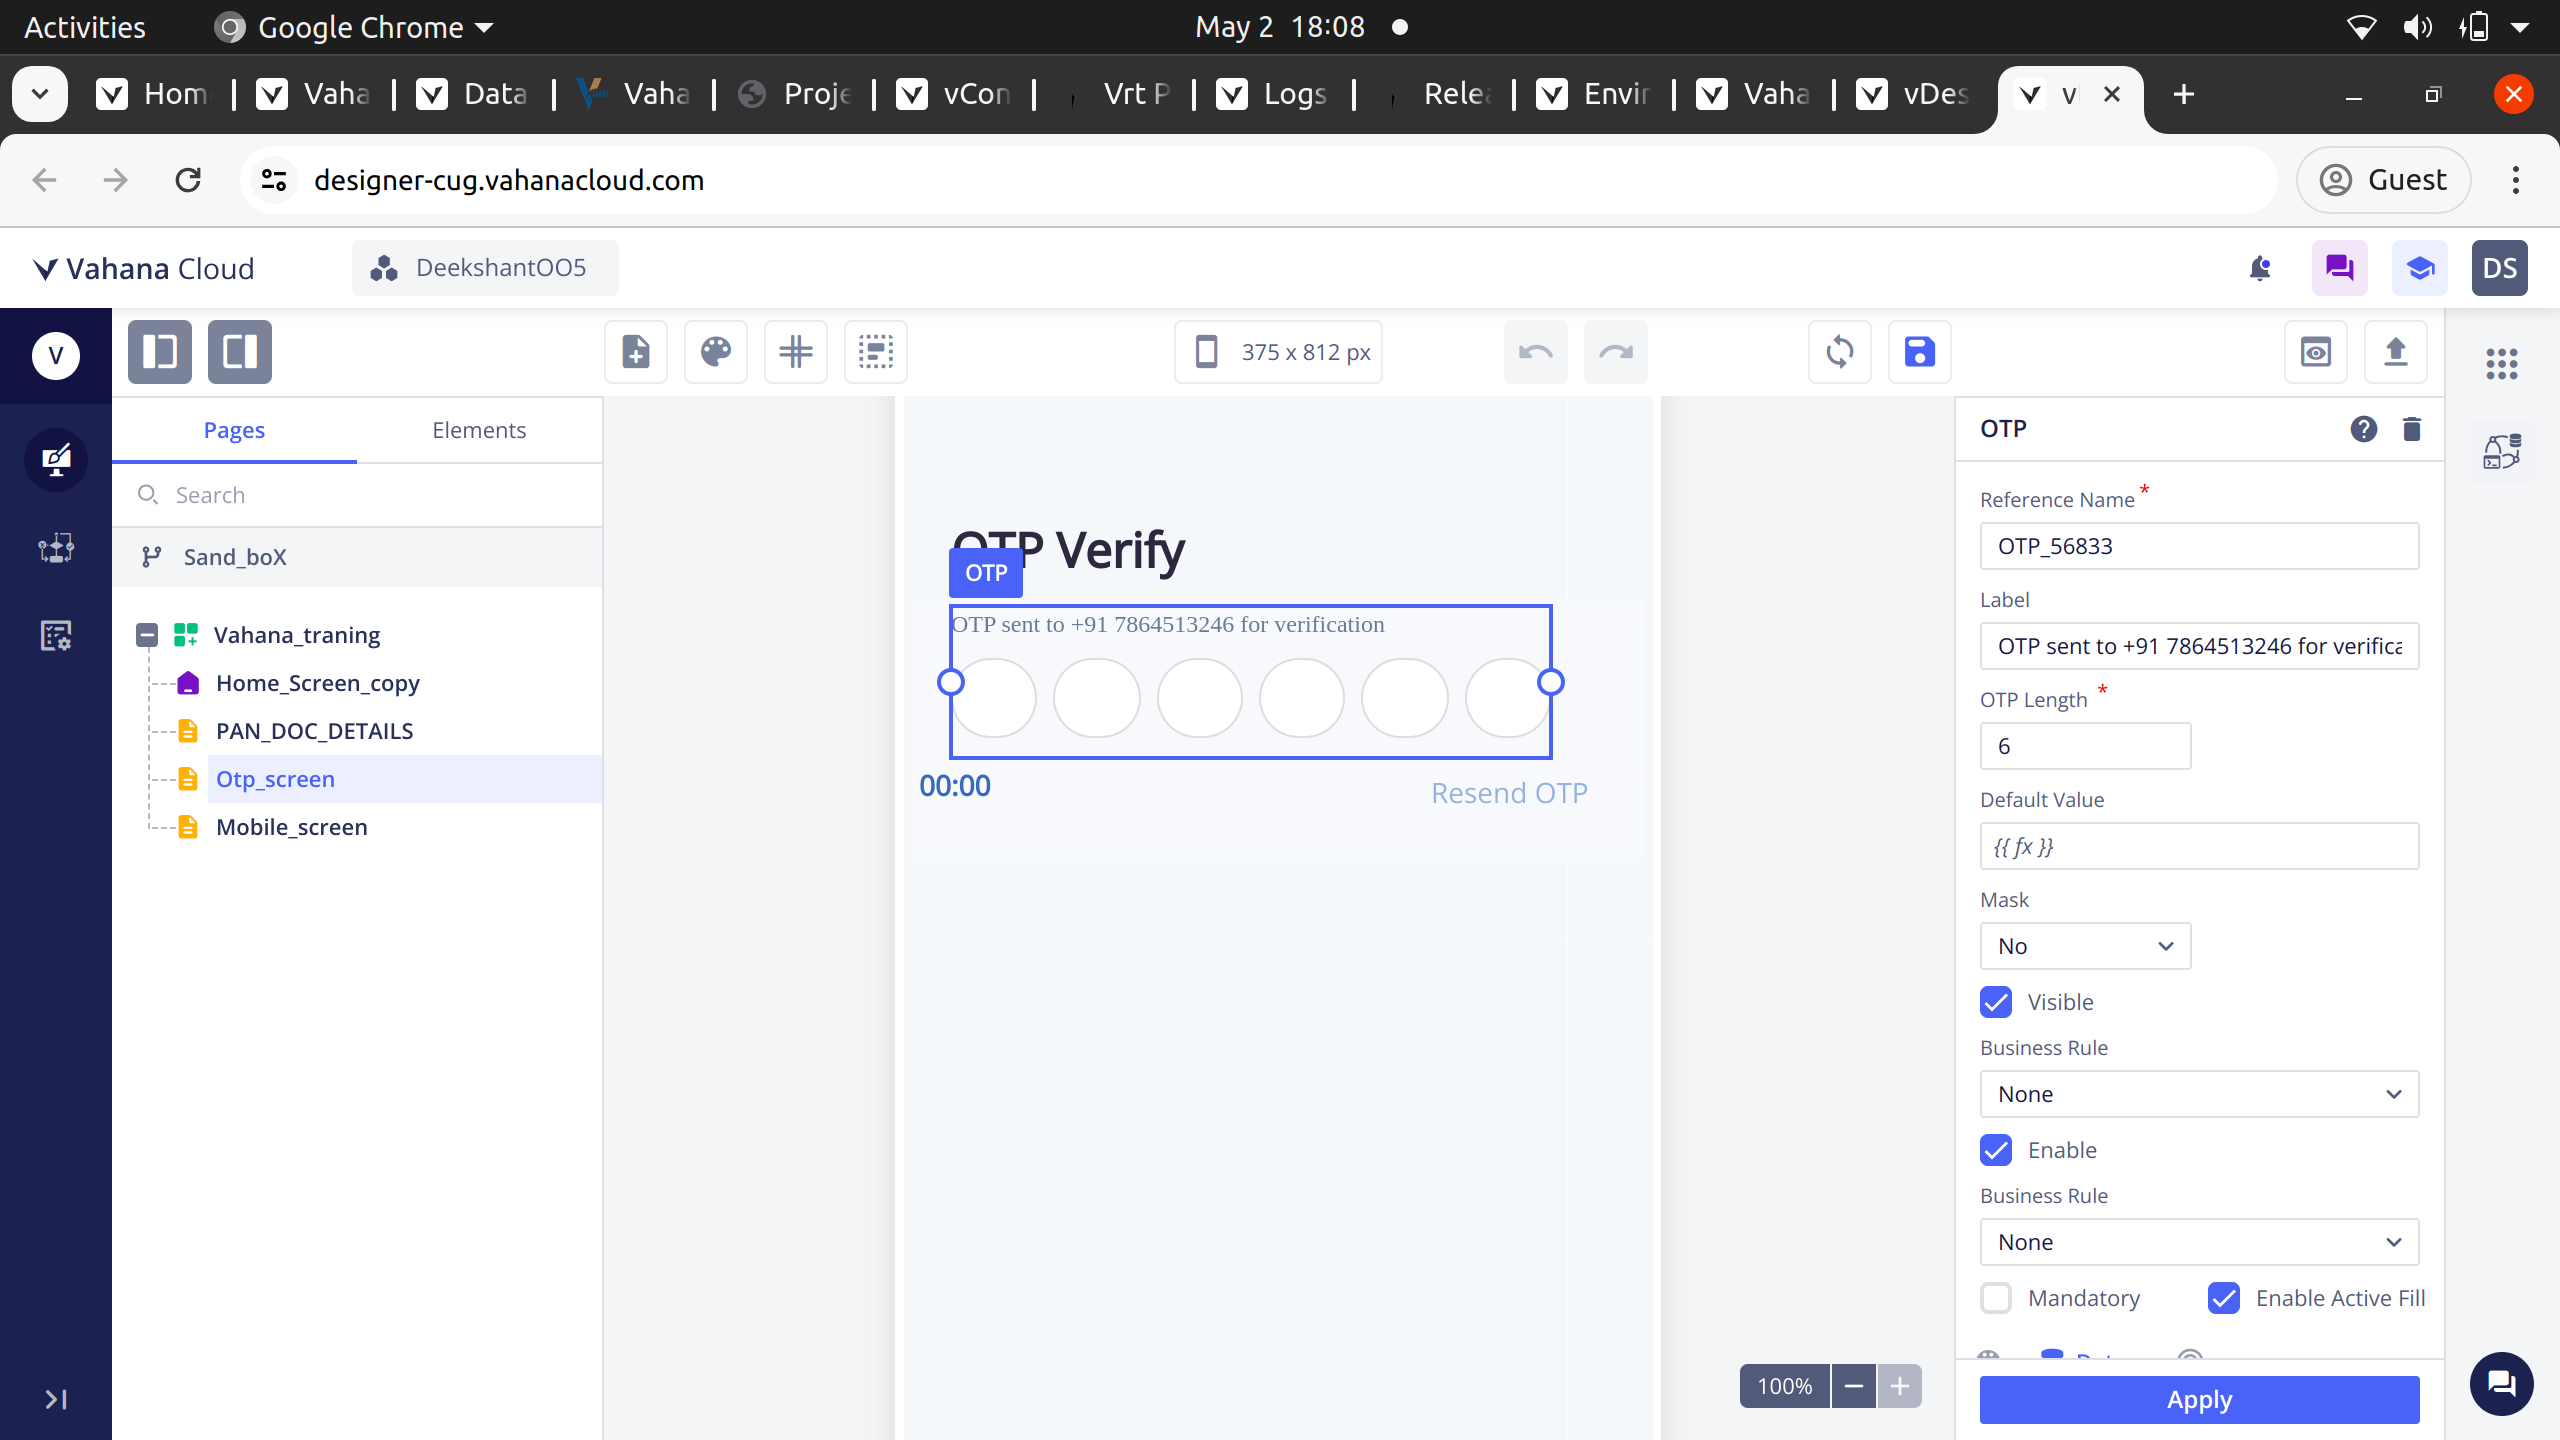Delete OTP element via trash icon
The image size is (2560, 1440).
click(x=2412, y=429)
